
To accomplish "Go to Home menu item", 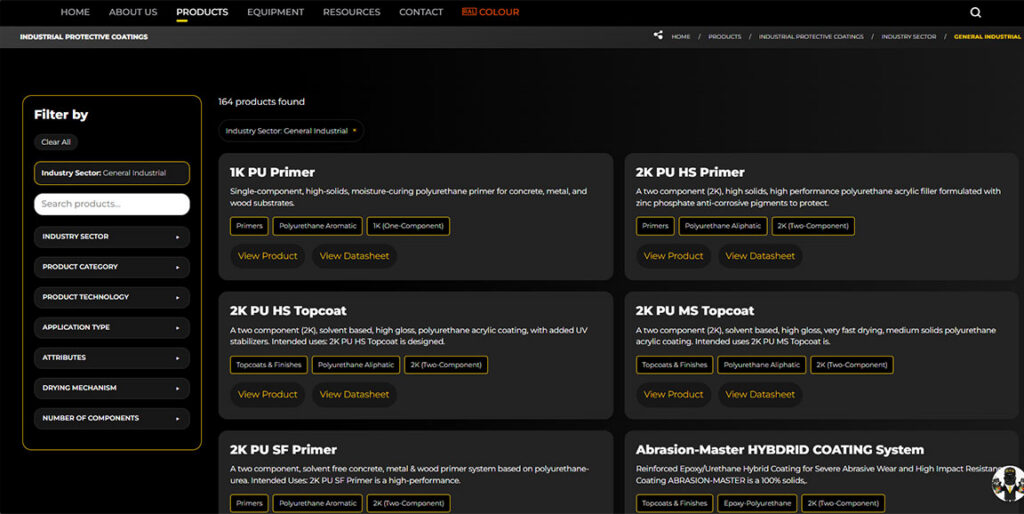I will pos(75,12).
